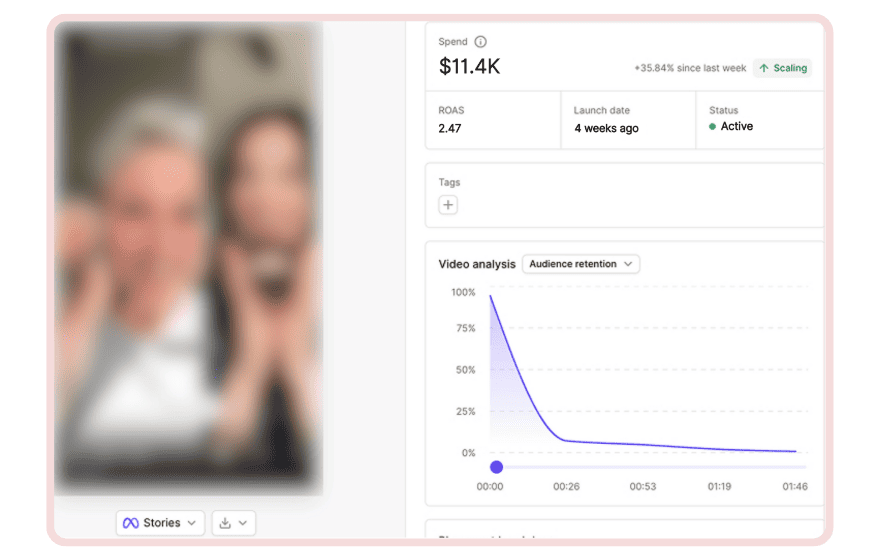Click the 75% axis label
This screenshot has height=560, width=880.
(x=466, y=328)
